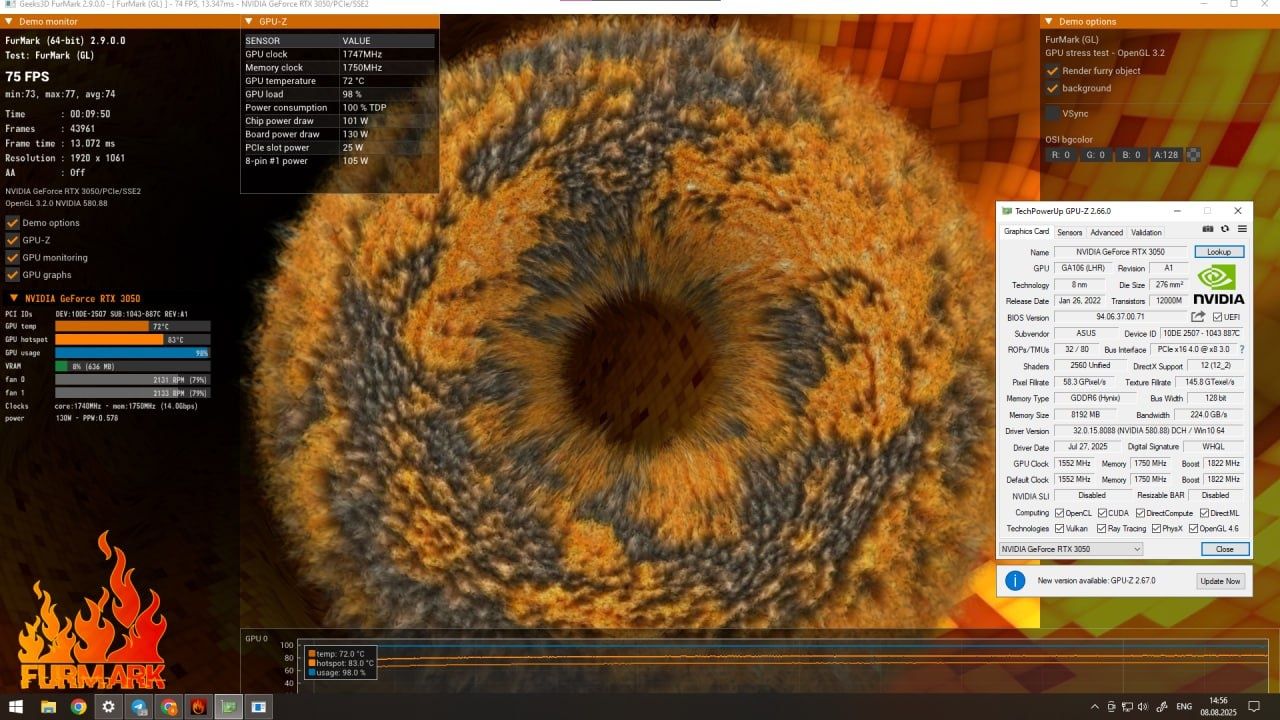Disable the GPU graphs checkbox
Viewport: 1280px width, 720px height.
pyautogui.click(x=13, y=275)
